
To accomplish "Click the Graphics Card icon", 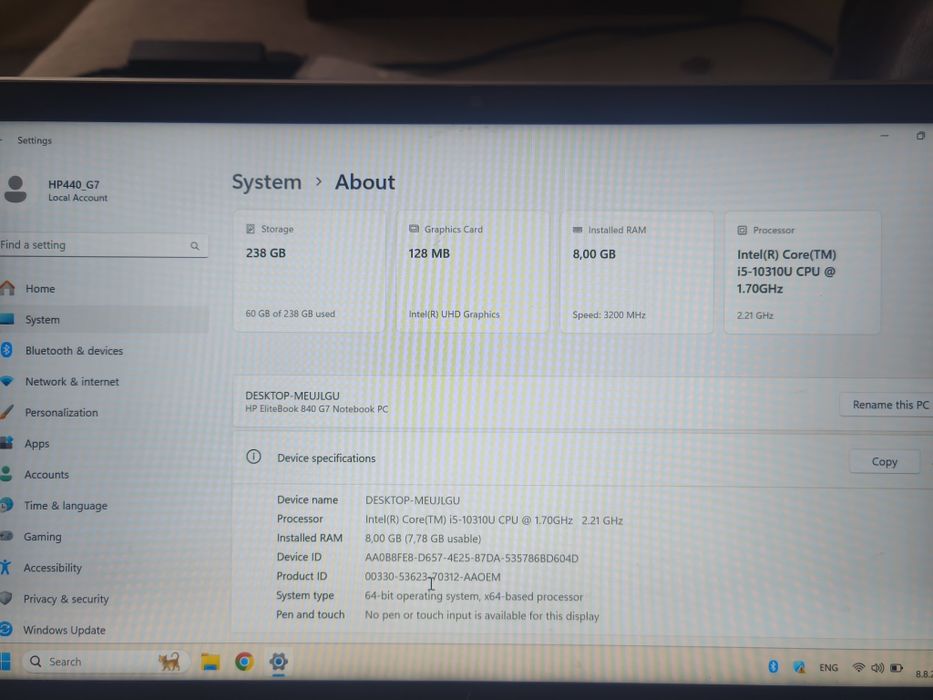I will [x=414, y=229].
